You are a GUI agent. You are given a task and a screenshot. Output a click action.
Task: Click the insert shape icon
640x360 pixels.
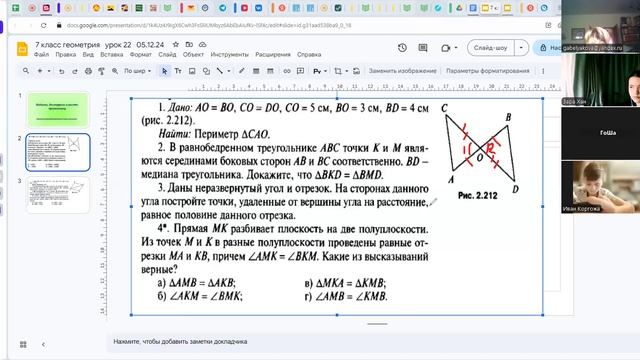(206, 71)
